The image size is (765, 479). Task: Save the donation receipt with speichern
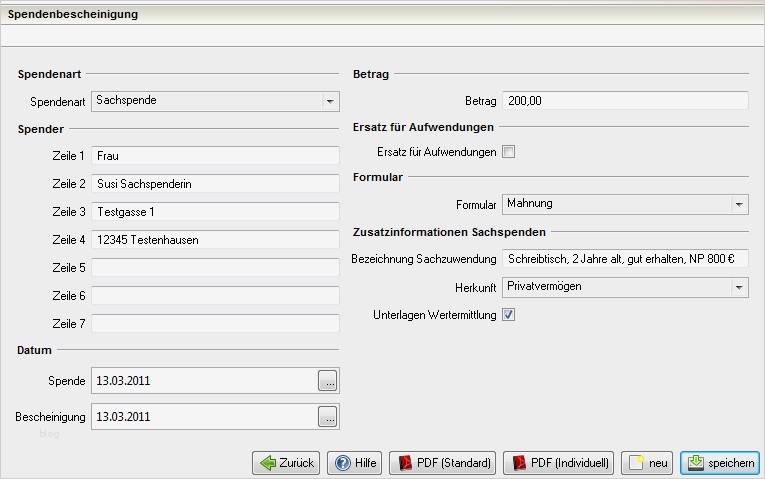(x=720, y=462)
